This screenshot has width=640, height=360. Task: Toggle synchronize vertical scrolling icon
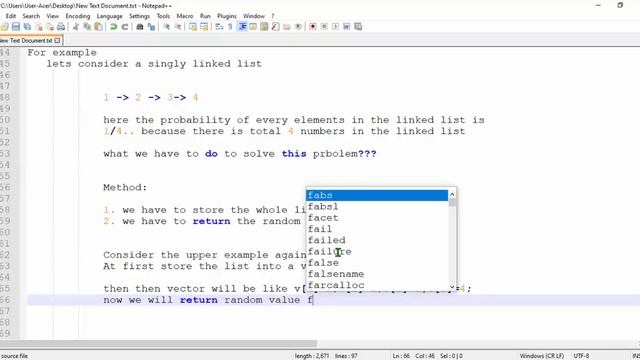tap(193, 27)
